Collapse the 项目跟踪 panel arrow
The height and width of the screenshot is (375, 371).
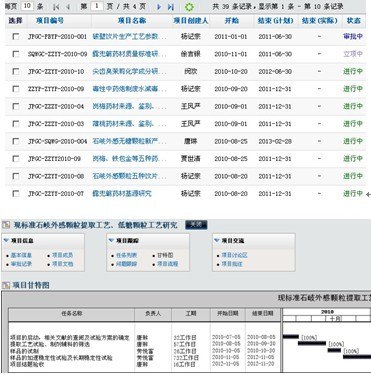[x=111, y=240]
